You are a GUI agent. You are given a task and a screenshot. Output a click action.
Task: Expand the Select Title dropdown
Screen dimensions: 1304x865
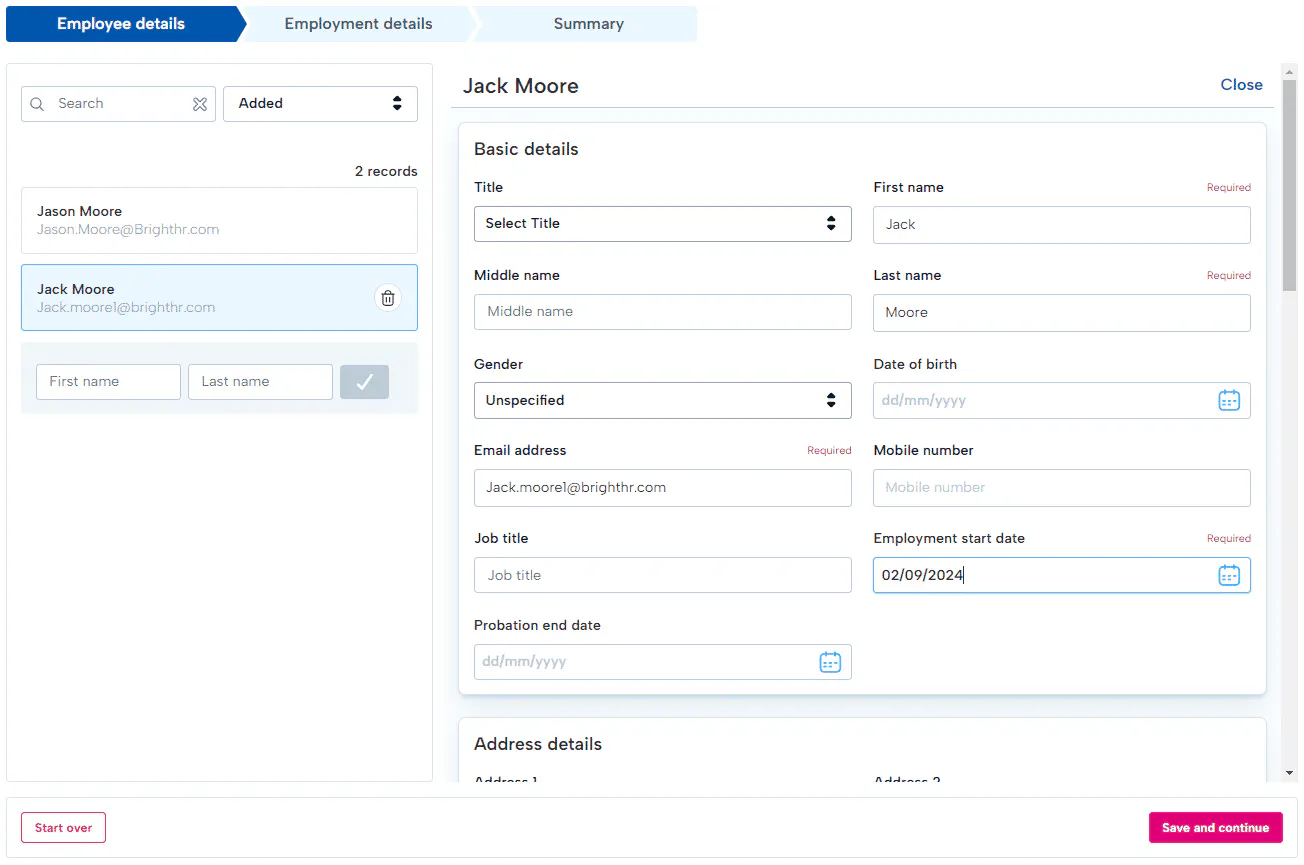click(662, 224)
